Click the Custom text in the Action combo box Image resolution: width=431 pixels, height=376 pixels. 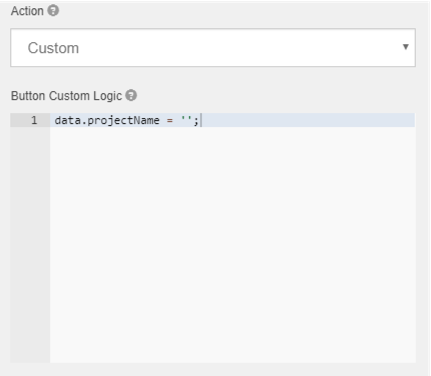click(x=53, y=48)
